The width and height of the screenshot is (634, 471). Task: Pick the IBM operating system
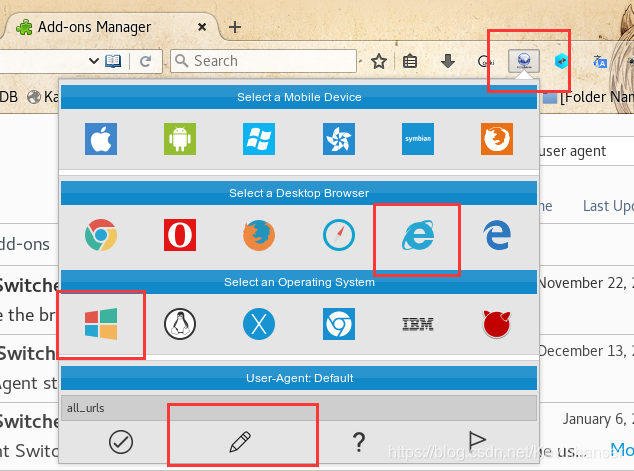[x=418, y=324]
